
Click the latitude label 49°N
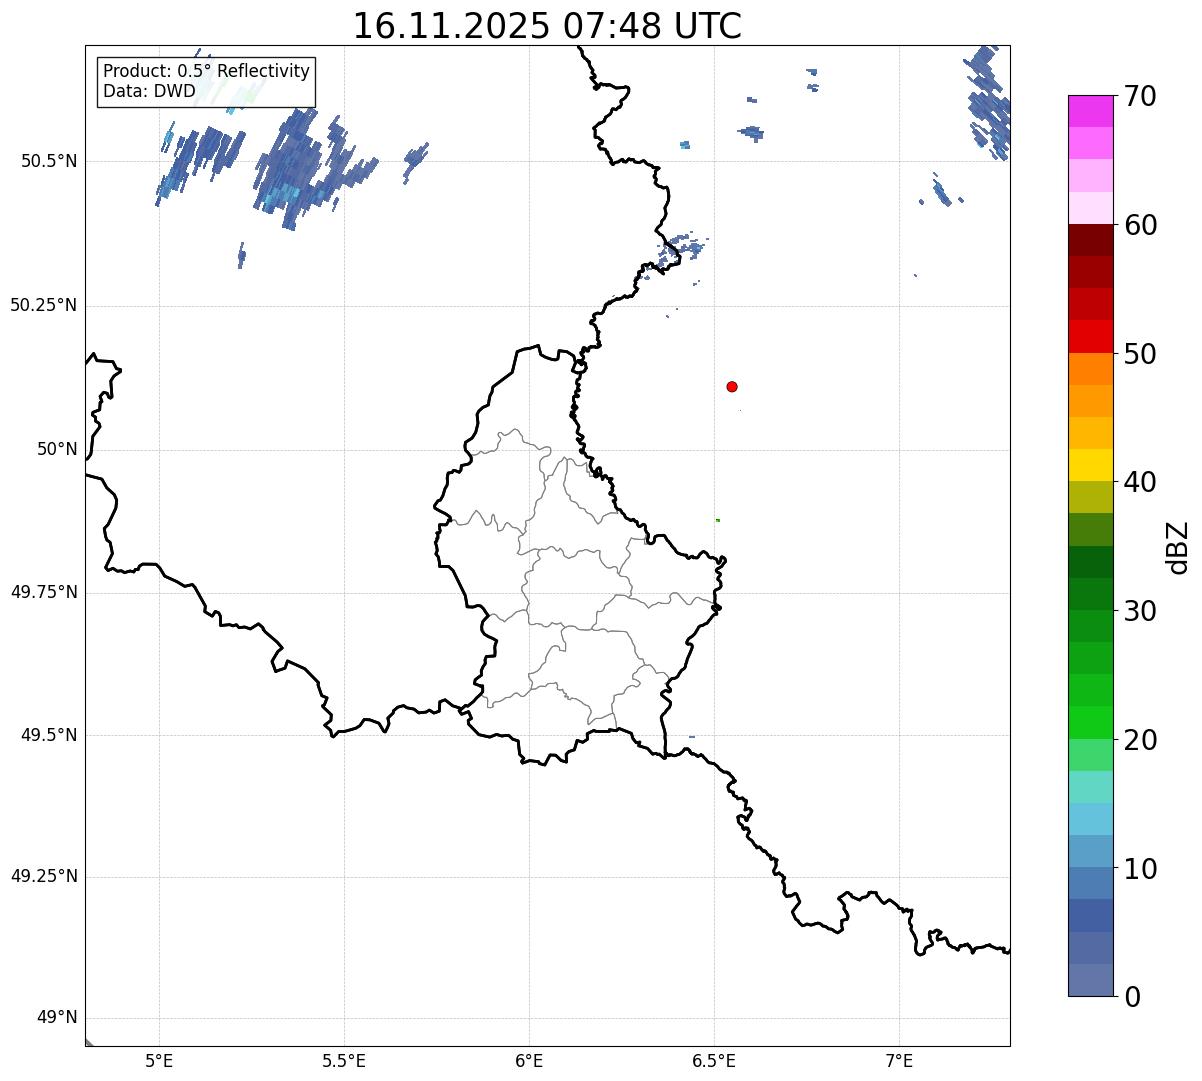(57, 1018)
